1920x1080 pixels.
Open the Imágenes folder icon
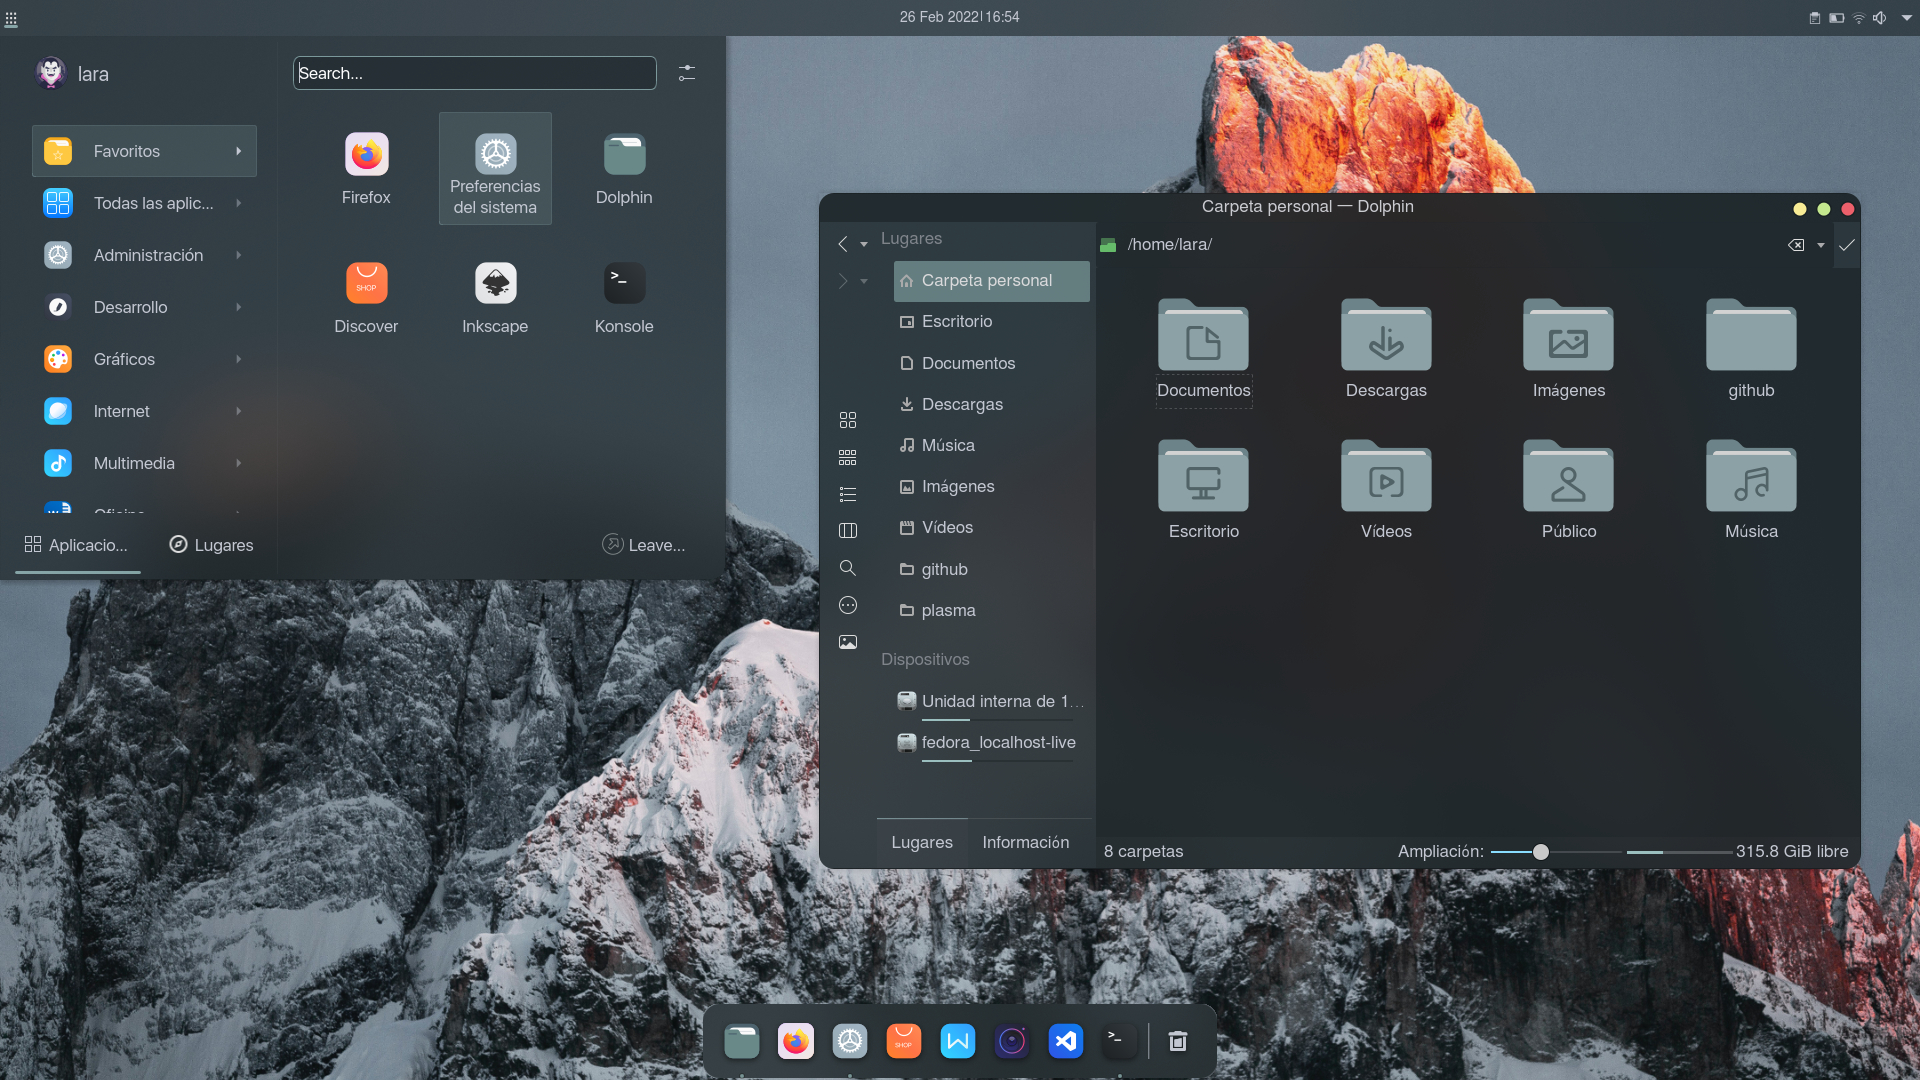click(x=1568, y=350)
